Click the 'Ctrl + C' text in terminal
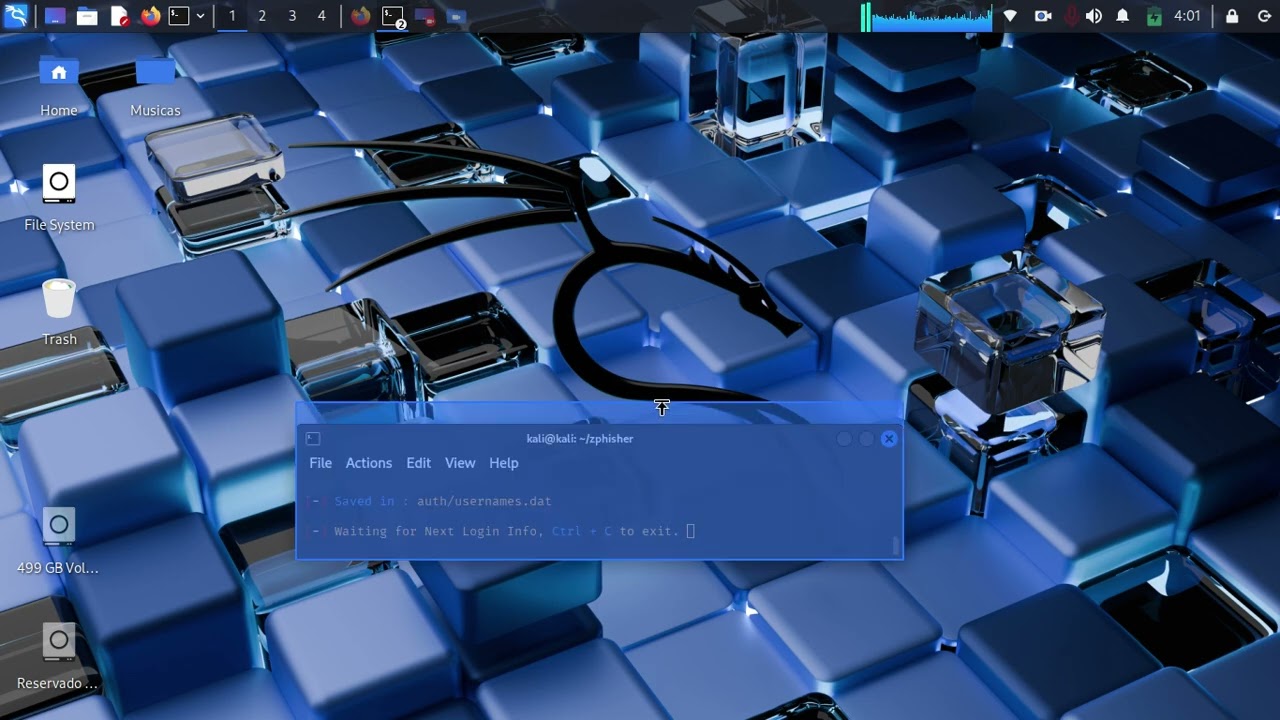 tap(582, 531)
